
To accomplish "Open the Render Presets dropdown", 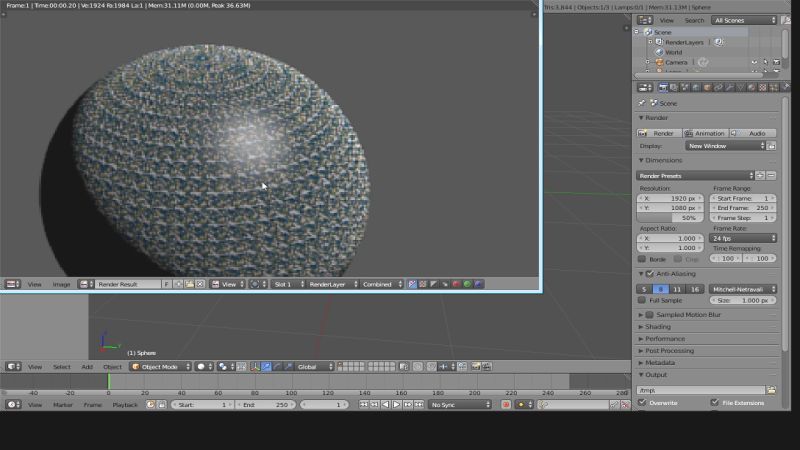I will pyautogui.click(x=695, y=176).
